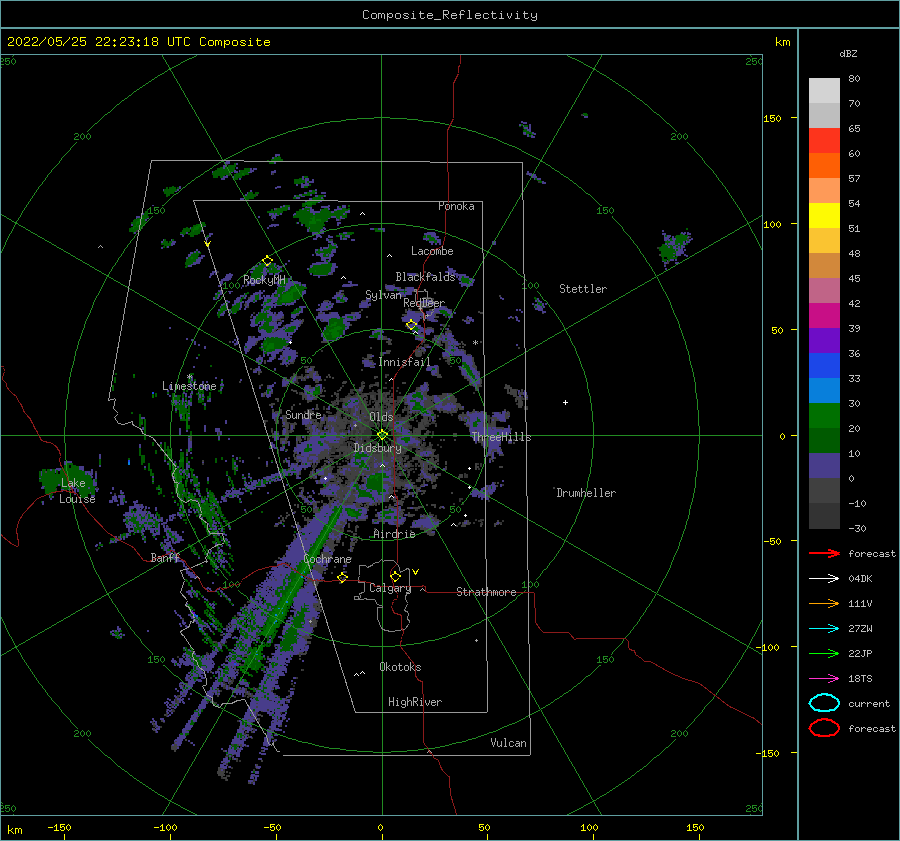The height and width of the screenshot is (841, 900).
Task: Click the yellow radar site diamond at center
Action: 382,435
